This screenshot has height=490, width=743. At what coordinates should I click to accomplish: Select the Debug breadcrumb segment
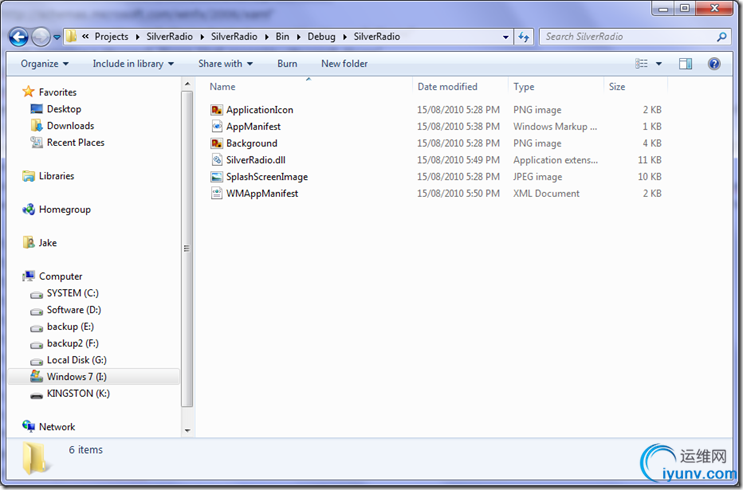(x=321, y=36)
